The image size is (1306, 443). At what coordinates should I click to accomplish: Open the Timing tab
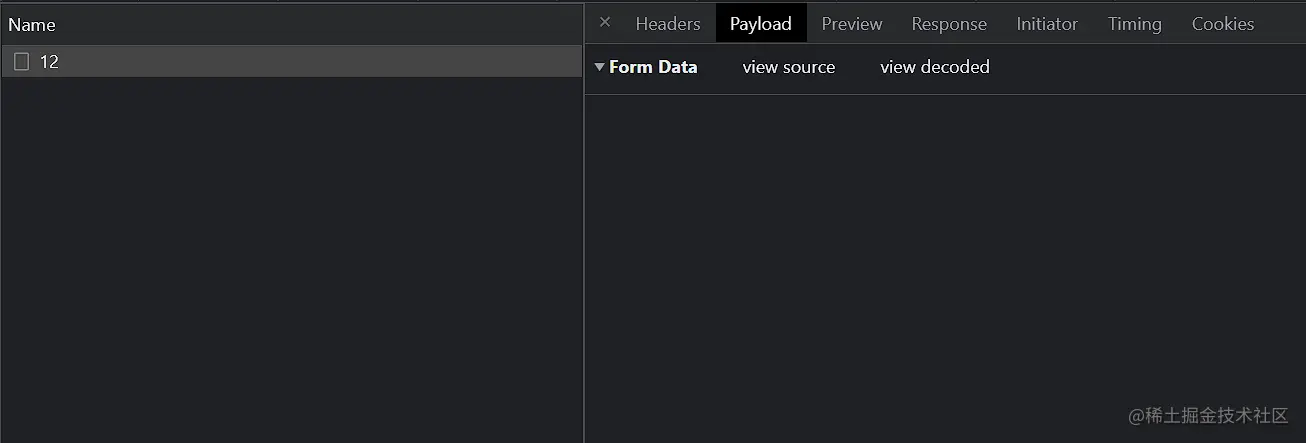[x=1134, y=24]
